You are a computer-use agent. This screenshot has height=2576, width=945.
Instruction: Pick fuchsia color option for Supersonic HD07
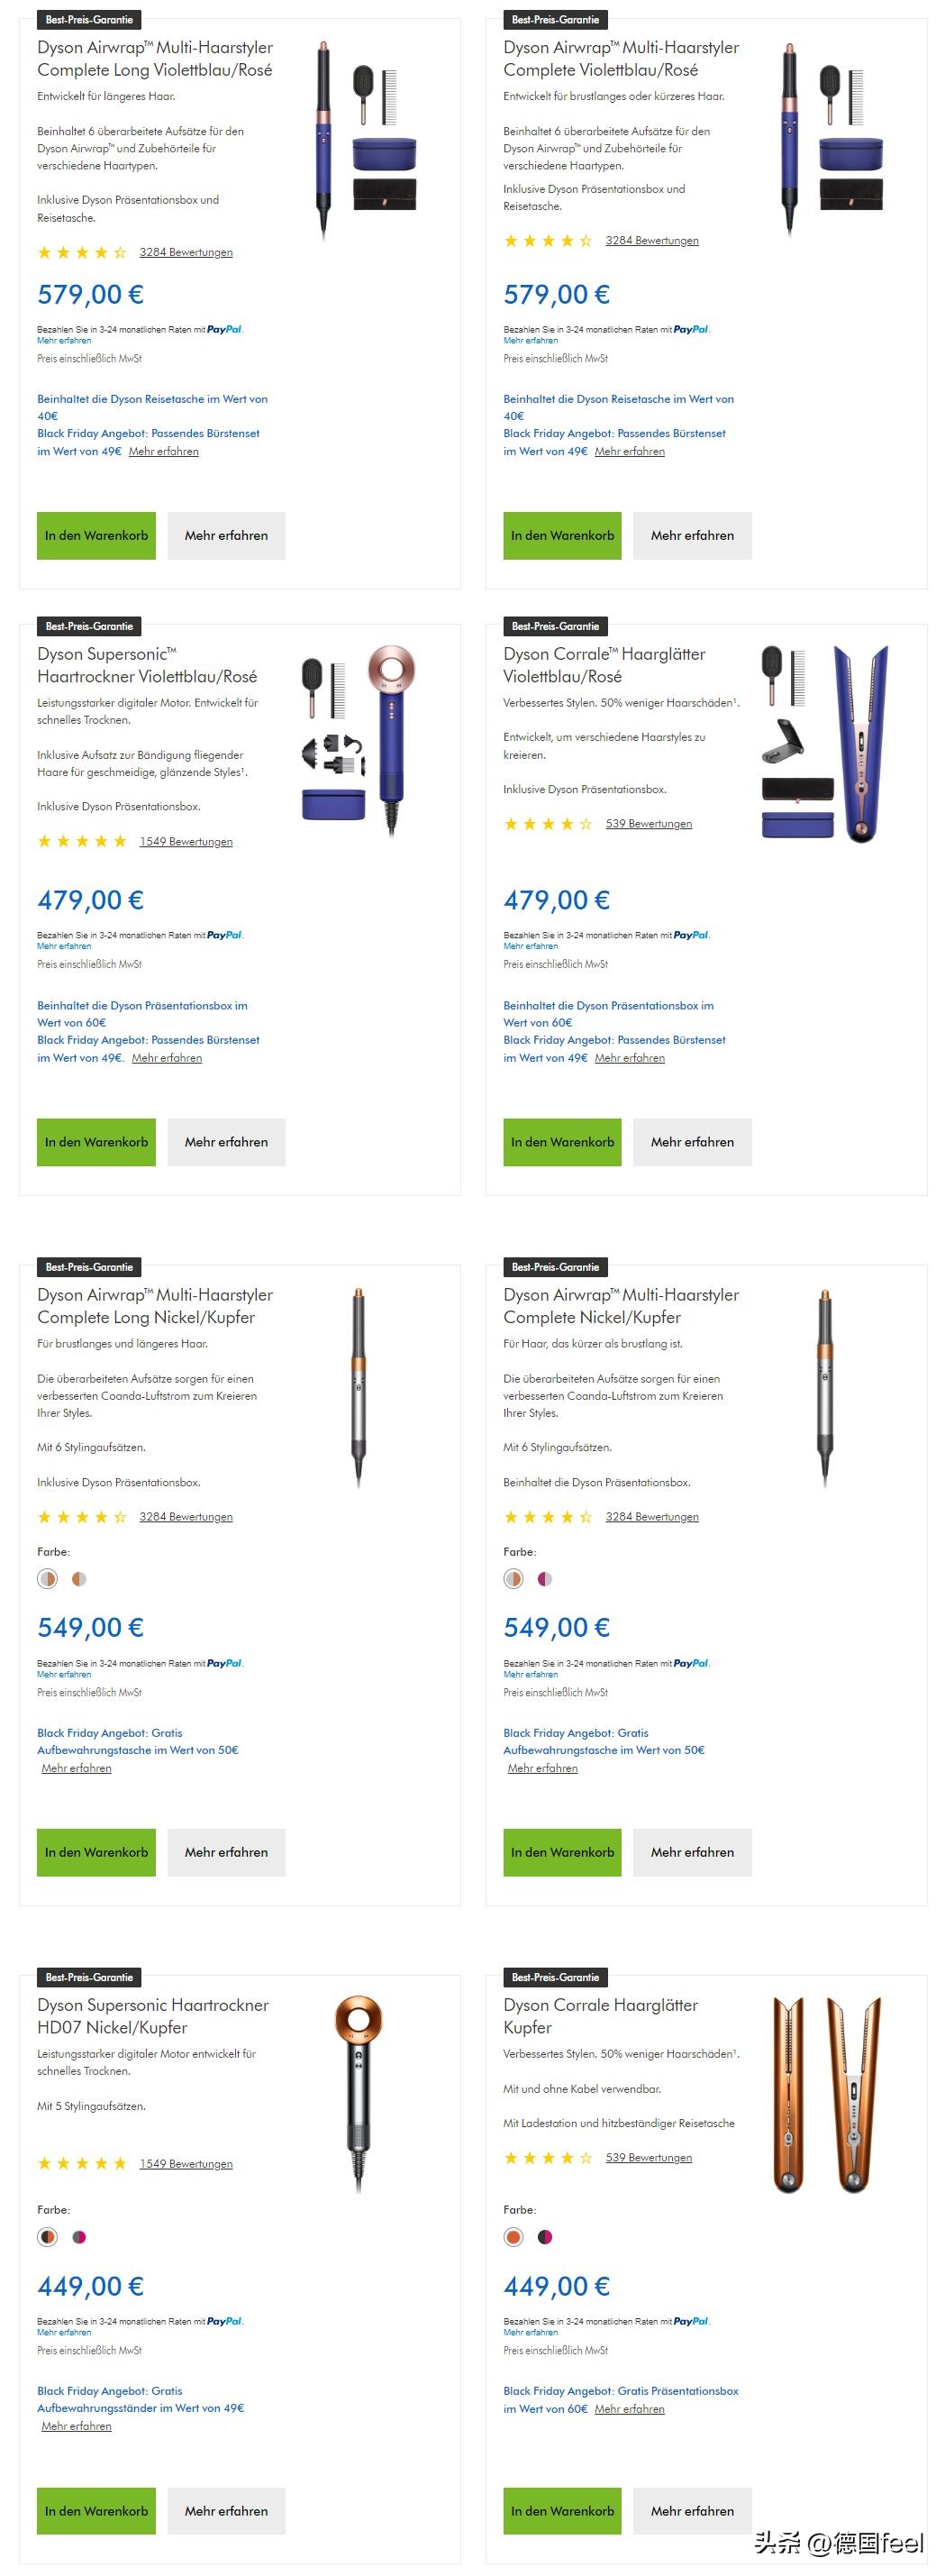click(x=79, y=2237)
